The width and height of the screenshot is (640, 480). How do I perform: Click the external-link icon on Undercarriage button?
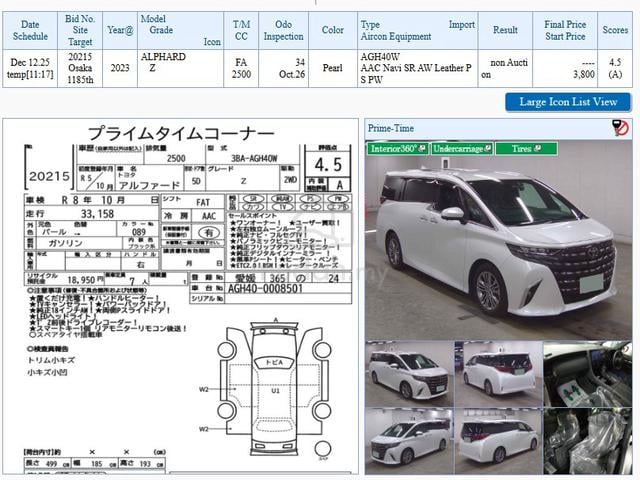[x=487, y=149]
